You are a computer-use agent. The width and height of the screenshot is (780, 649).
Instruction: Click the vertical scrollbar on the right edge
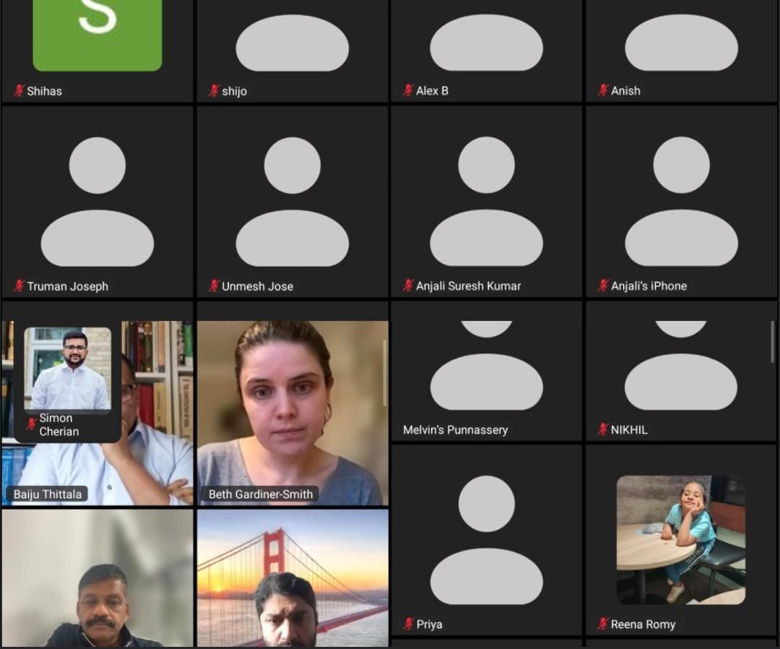pos(772,342)
